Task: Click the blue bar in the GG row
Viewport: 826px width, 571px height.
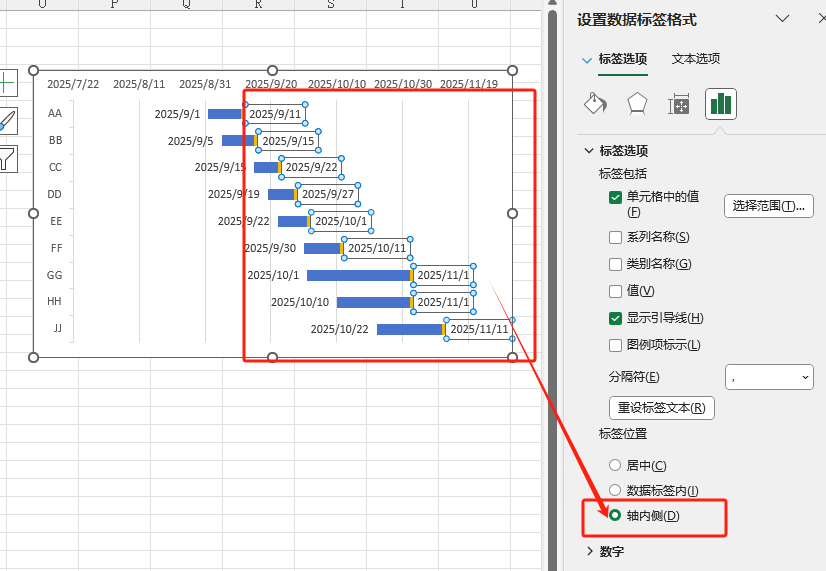Action: pyautogui.click(x=358, y=275)
